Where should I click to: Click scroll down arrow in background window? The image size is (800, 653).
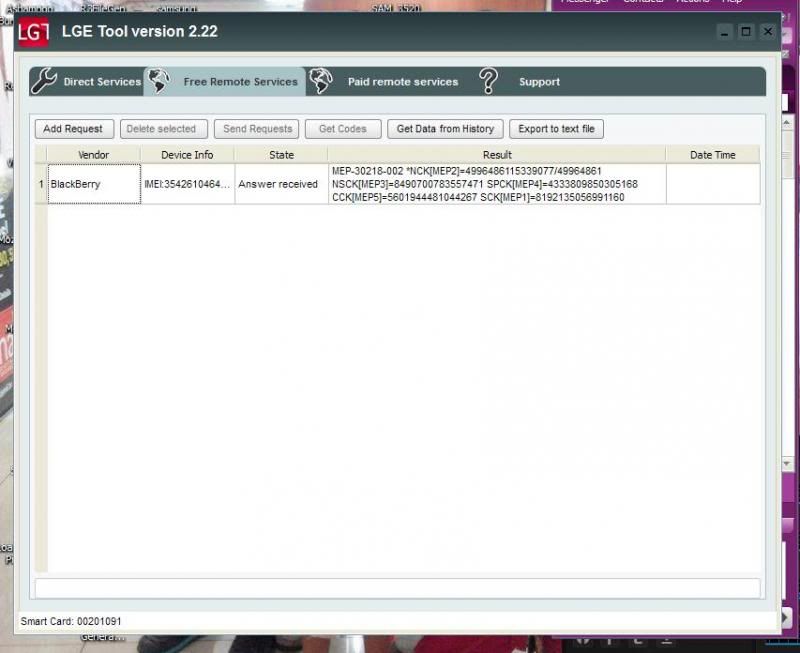coord(787,464)
